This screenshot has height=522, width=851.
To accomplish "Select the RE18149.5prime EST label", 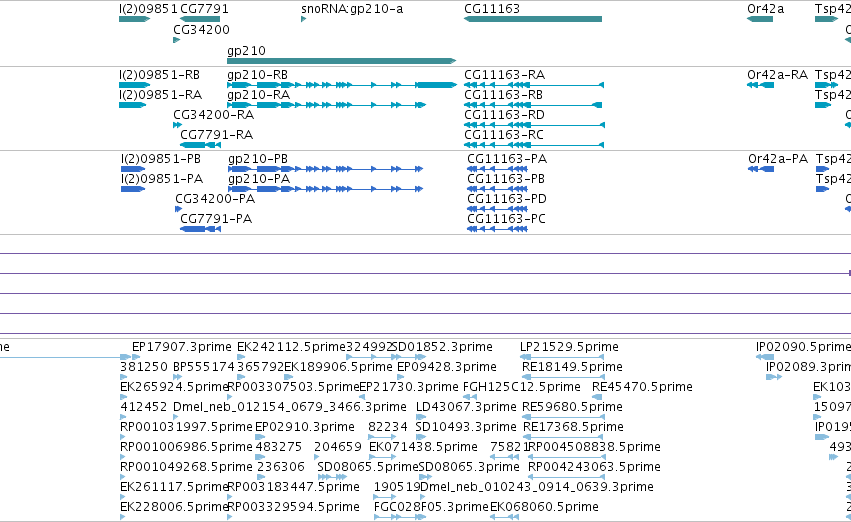I will (572, 367).
